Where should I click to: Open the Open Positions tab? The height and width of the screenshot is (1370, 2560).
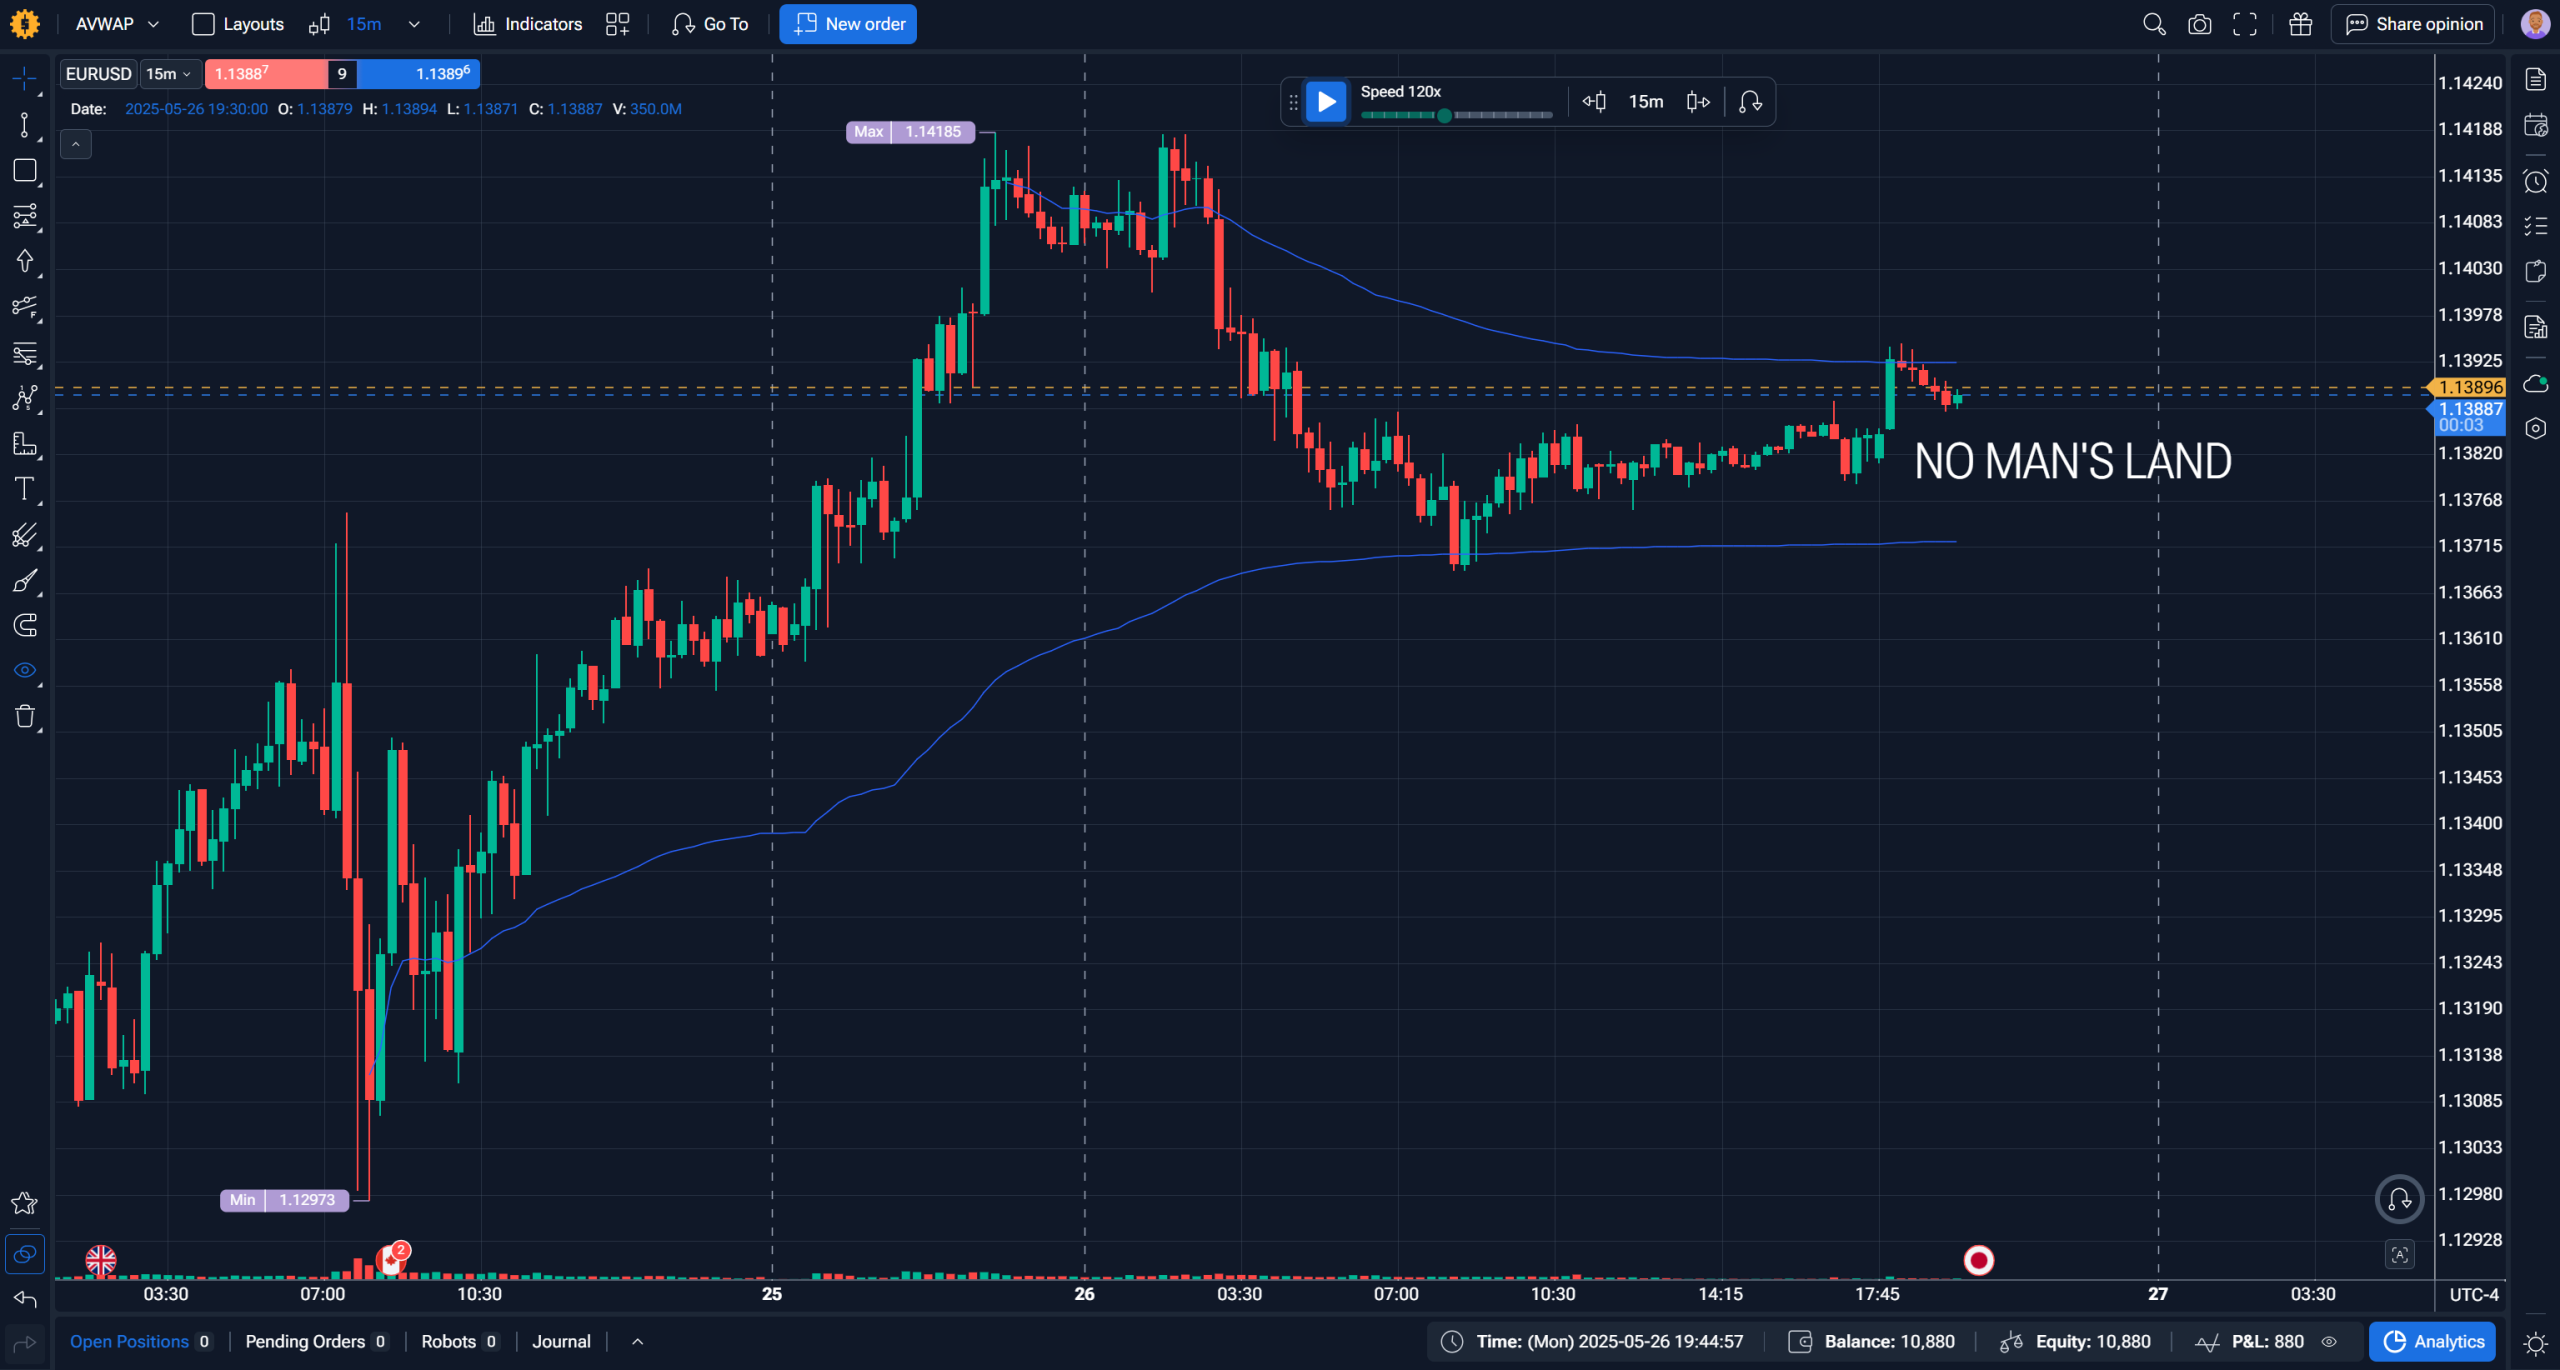[140, 1342]
